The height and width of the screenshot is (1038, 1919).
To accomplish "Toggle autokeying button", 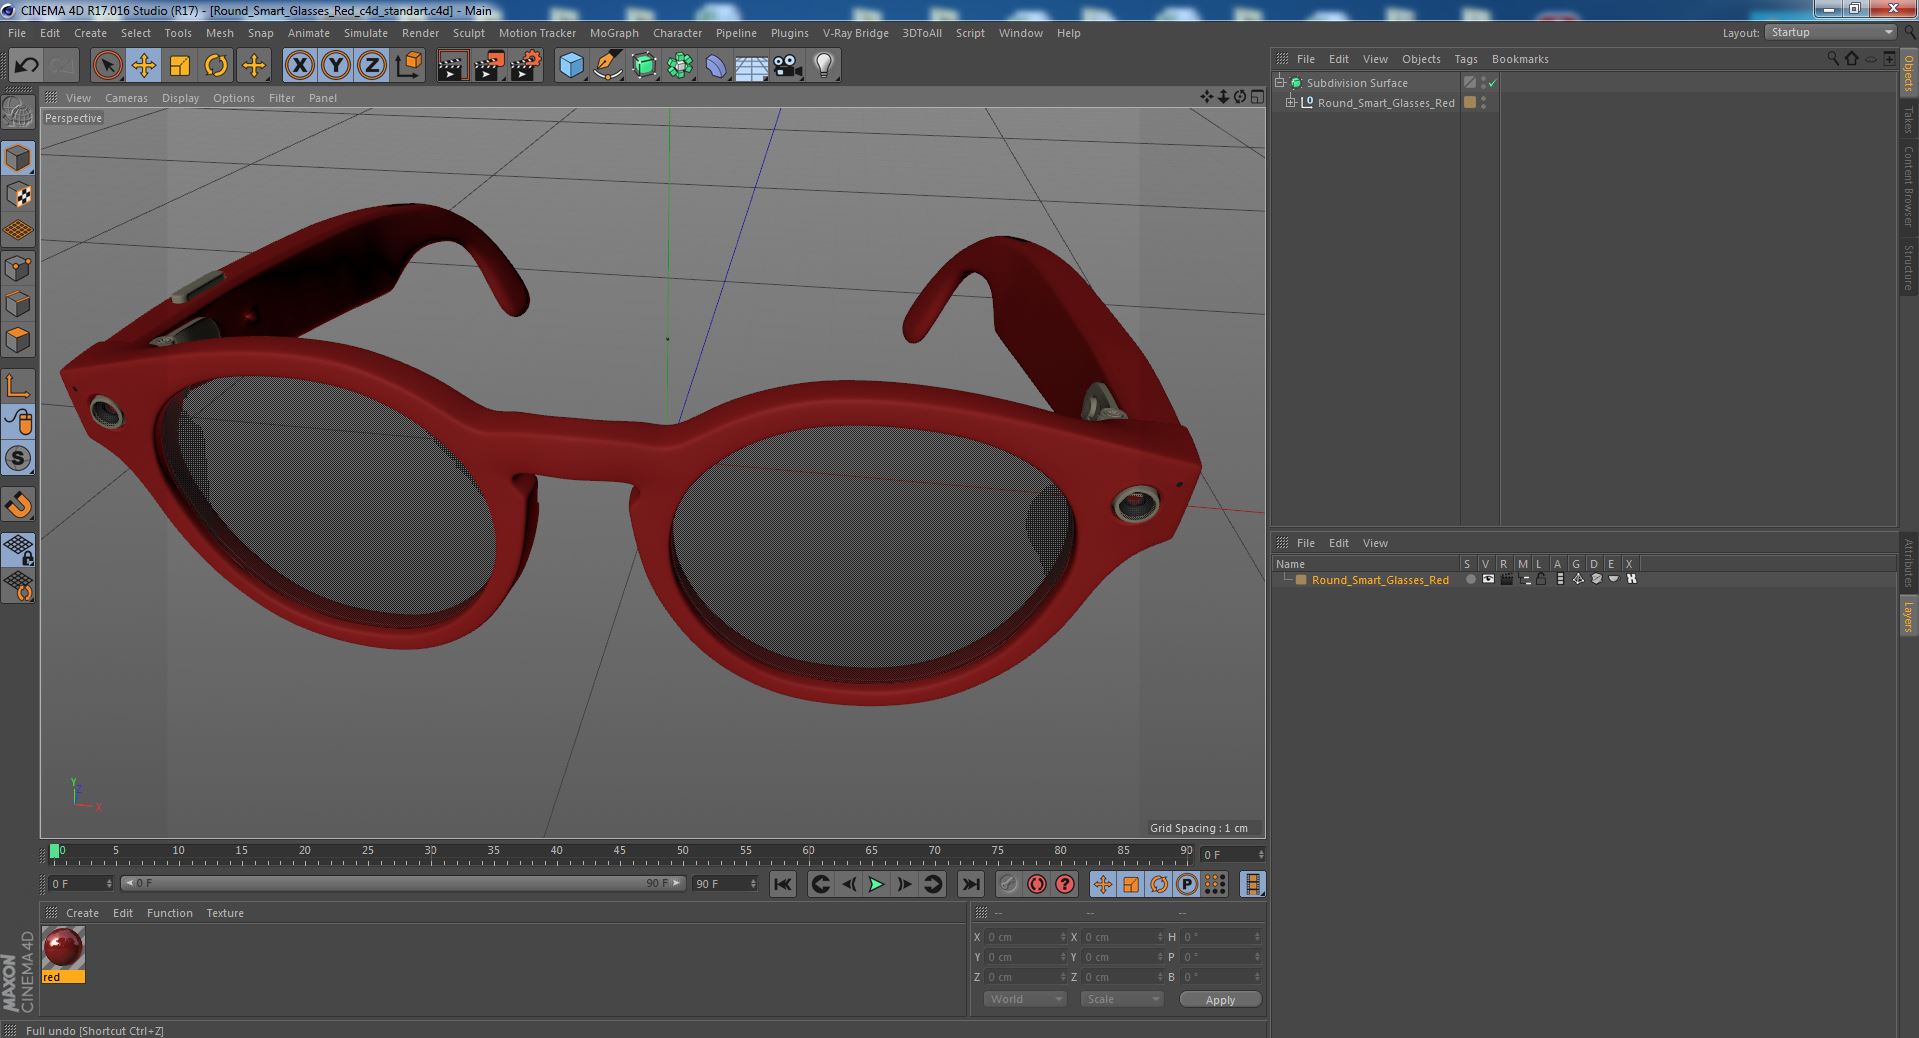I will 1037,884.
